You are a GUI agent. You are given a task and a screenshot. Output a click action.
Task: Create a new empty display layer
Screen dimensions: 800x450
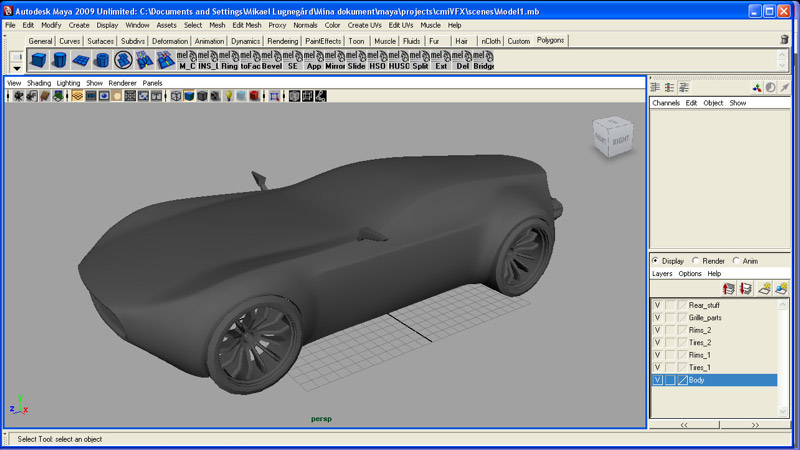(x=764, y=289)
